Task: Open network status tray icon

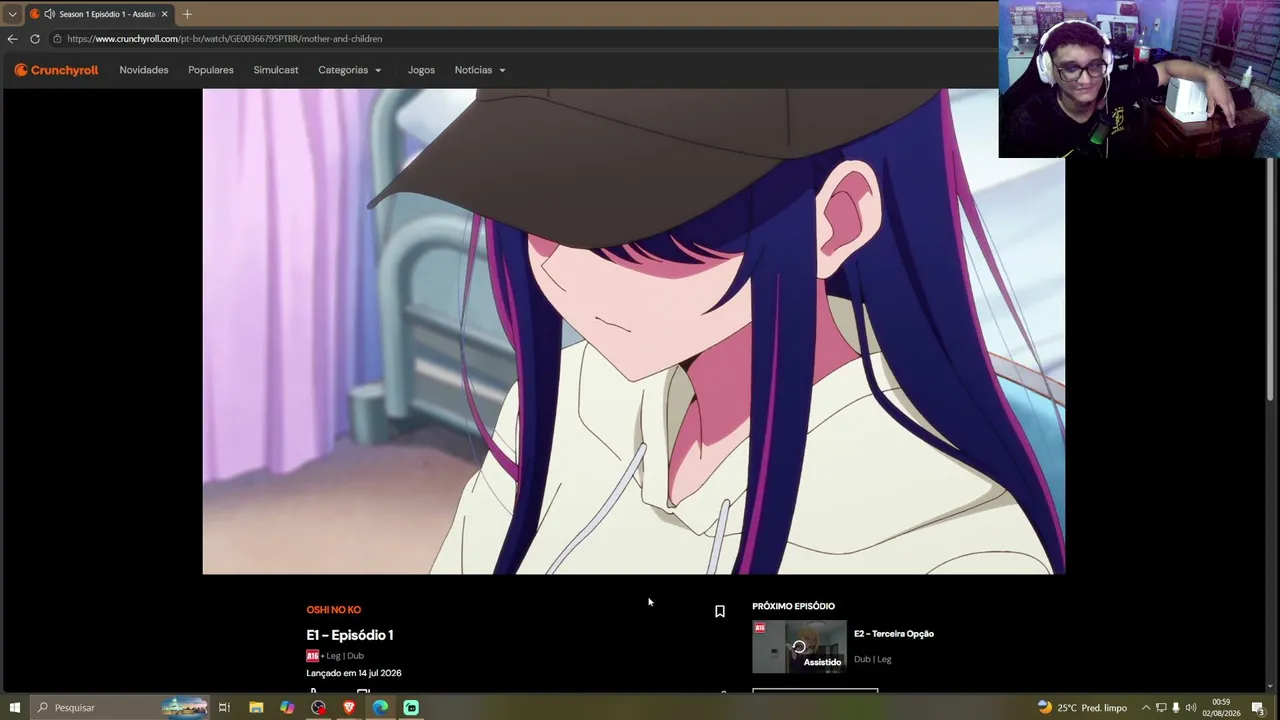Action: [x=1161, y=708]
